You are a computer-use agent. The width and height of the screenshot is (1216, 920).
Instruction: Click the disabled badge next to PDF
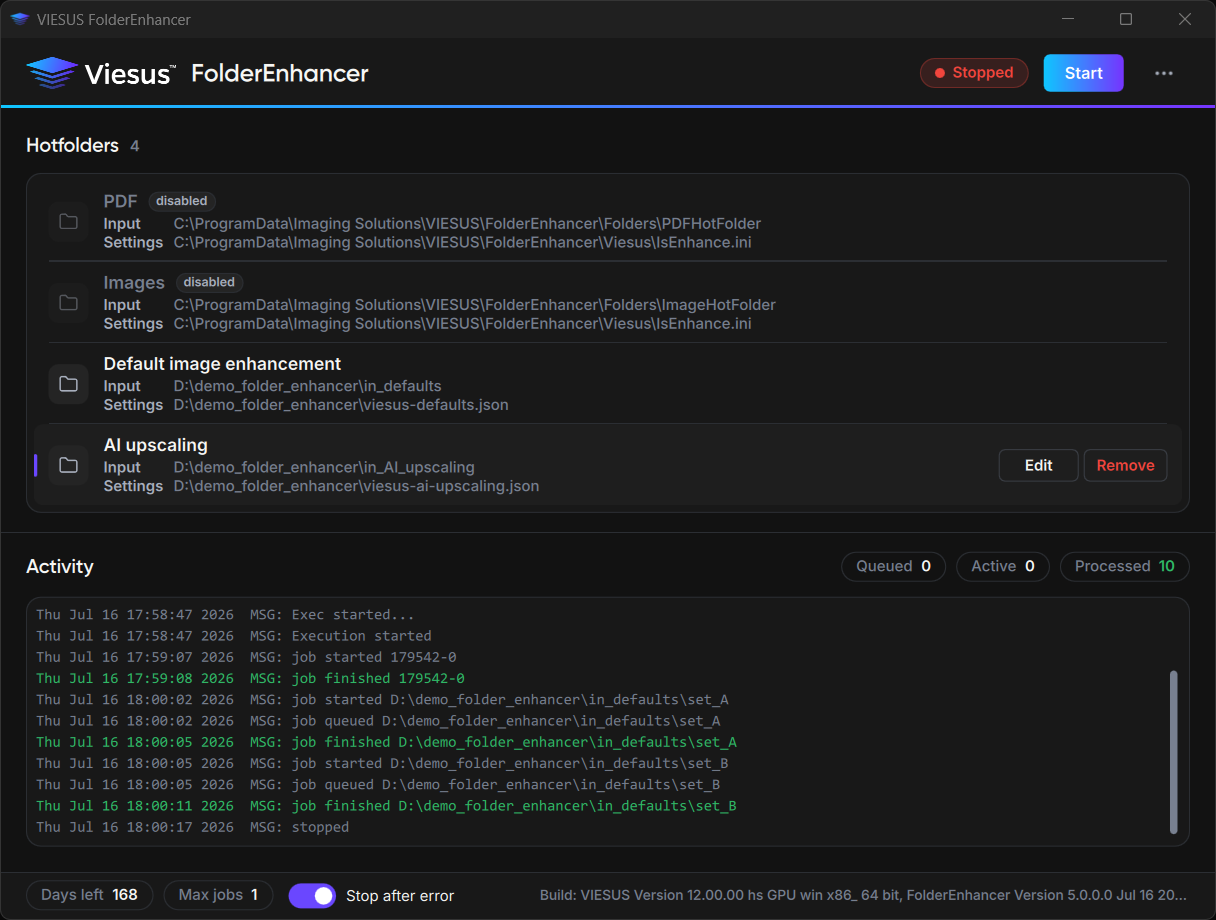pos(182,201)
